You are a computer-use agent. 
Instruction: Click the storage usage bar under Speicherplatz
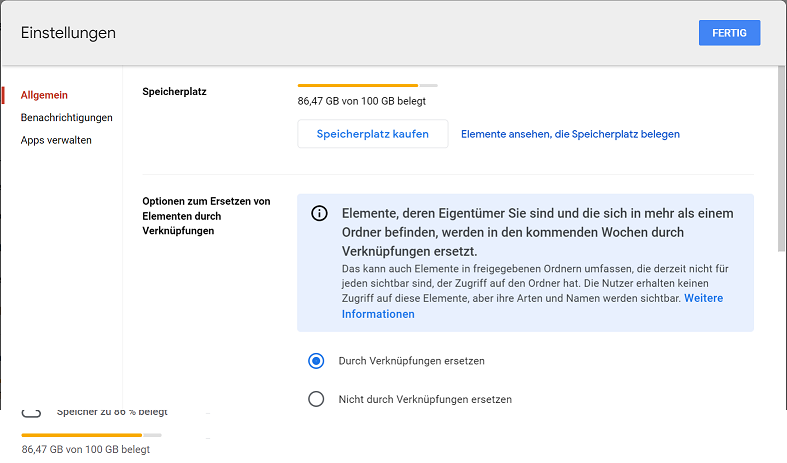click(x=367, y=86)
